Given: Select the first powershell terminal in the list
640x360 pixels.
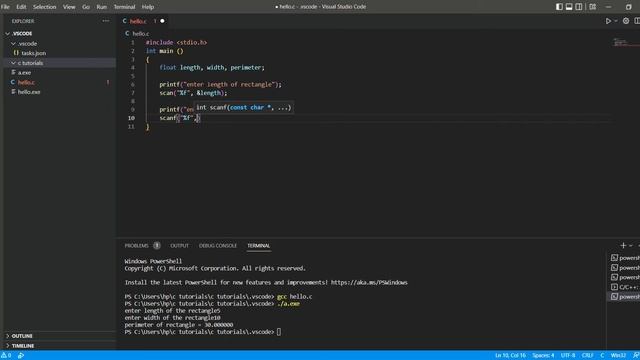Looking at the screenshot, I should (x=624, y=258).
